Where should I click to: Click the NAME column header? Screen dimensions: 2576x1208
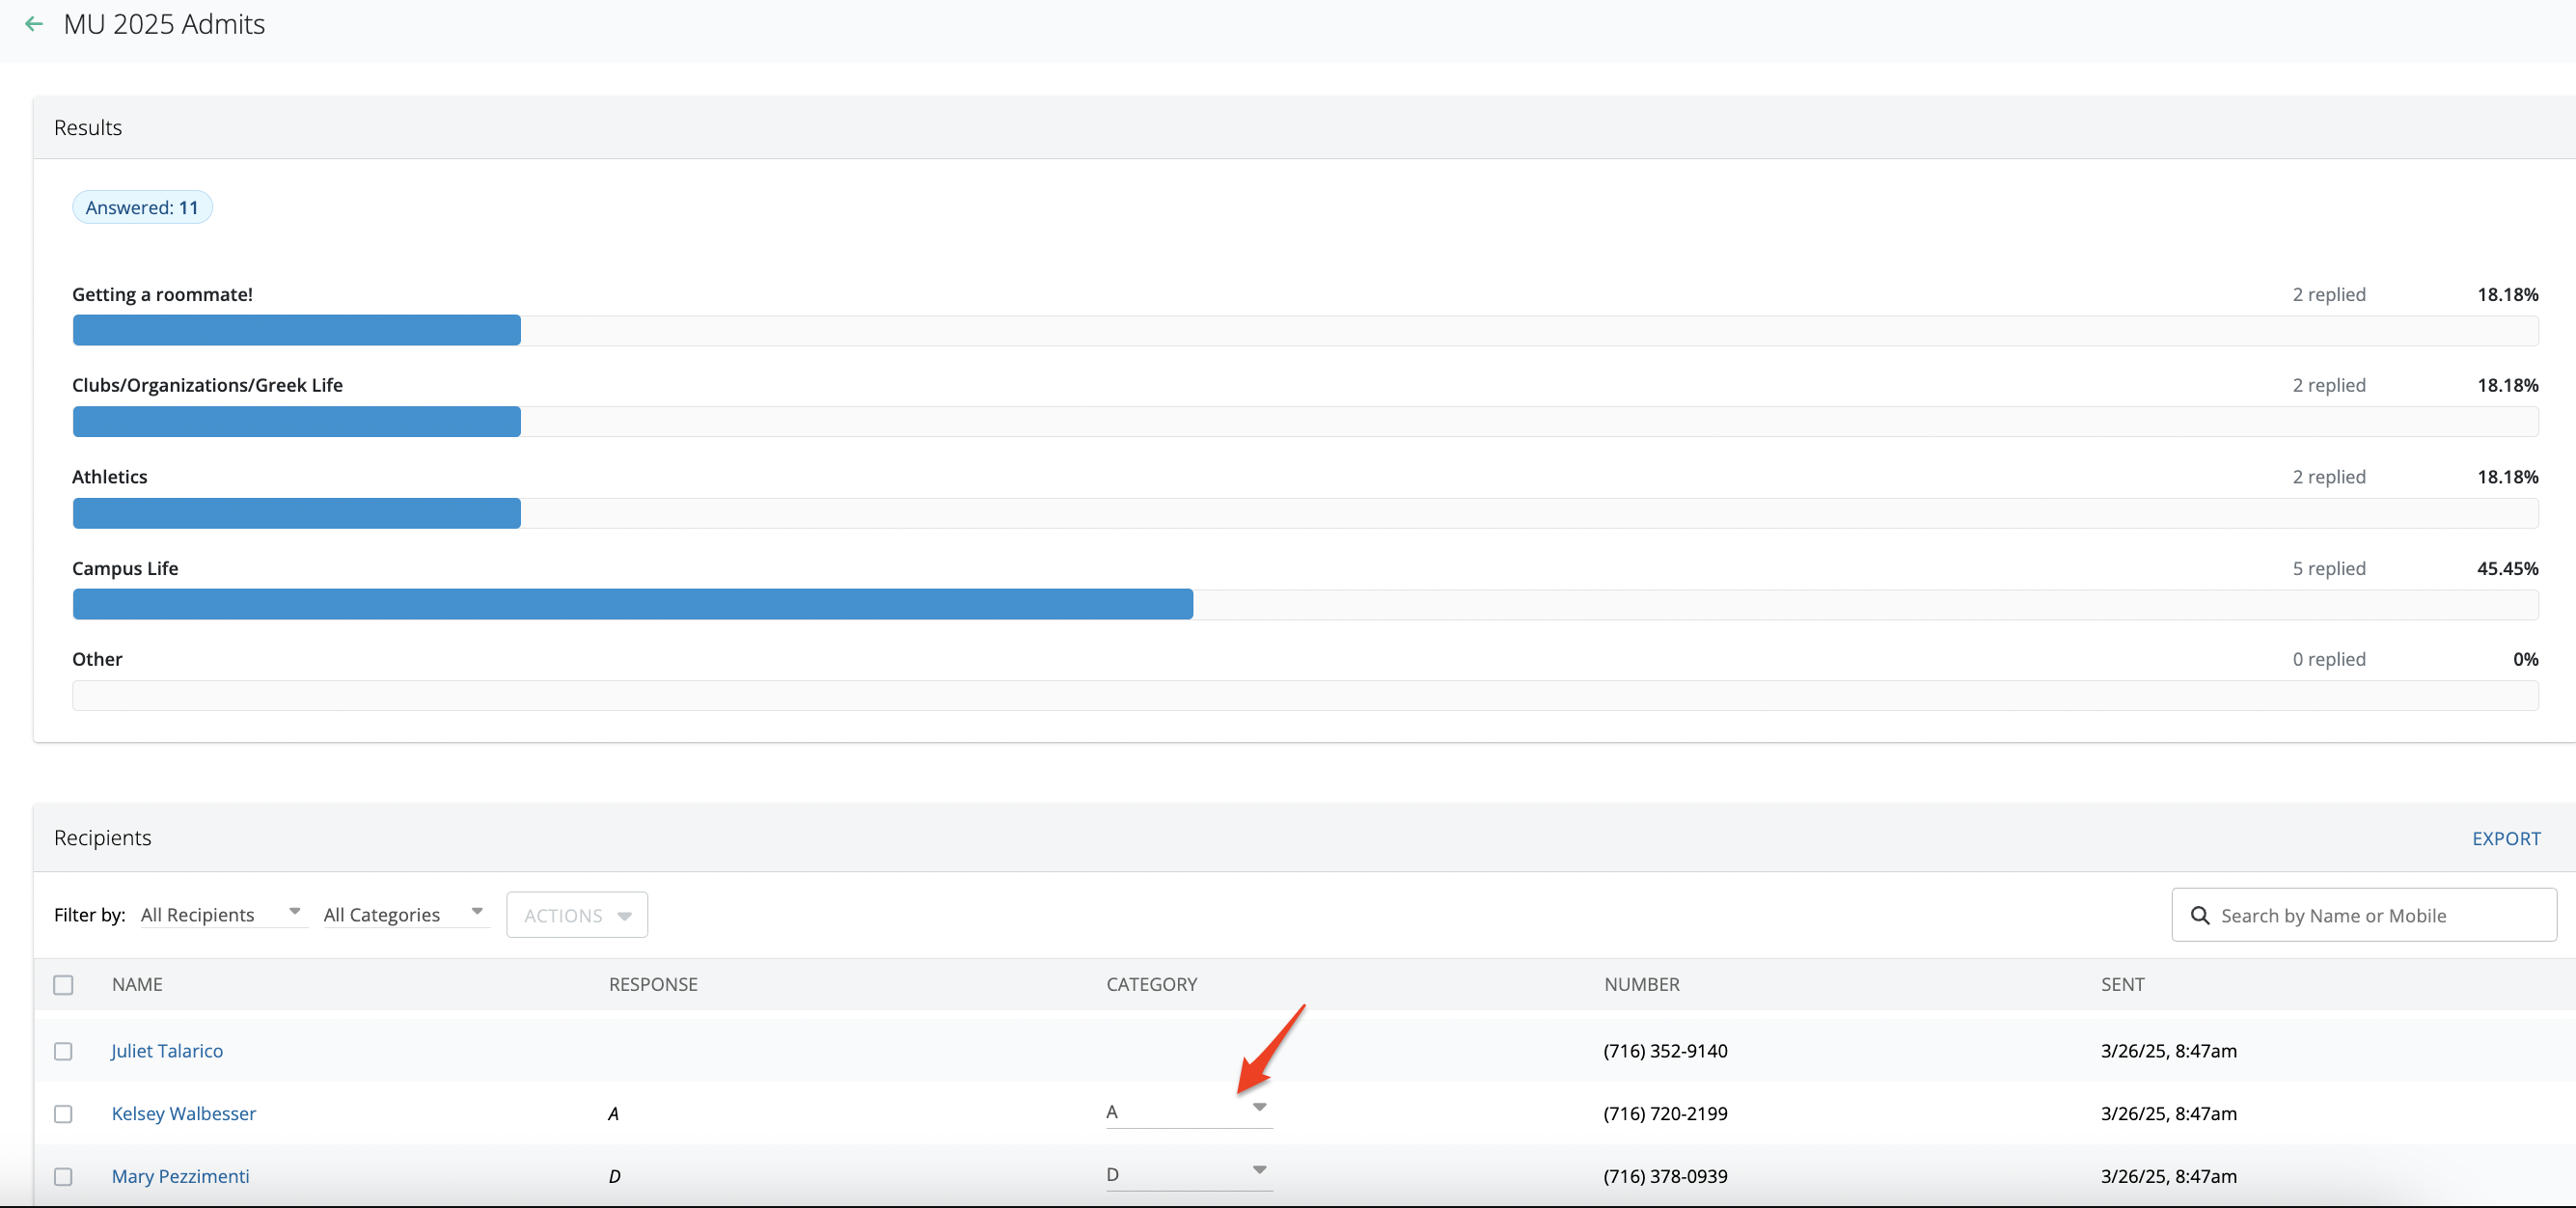137,984
